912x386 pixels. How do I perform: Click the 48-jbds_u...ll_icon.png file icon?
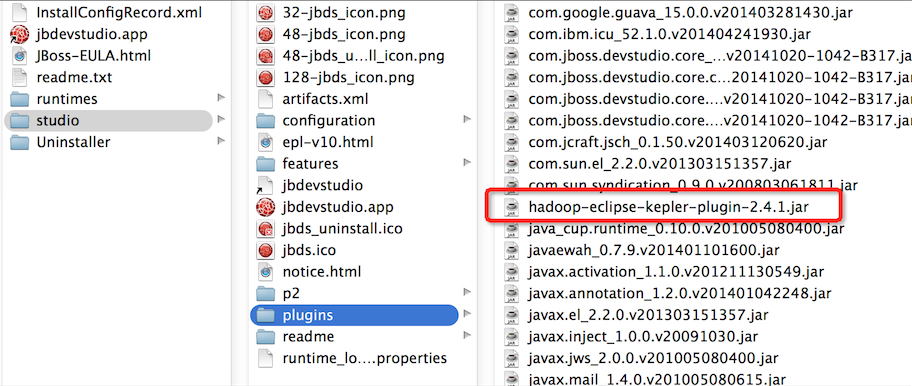pos(266,56)
